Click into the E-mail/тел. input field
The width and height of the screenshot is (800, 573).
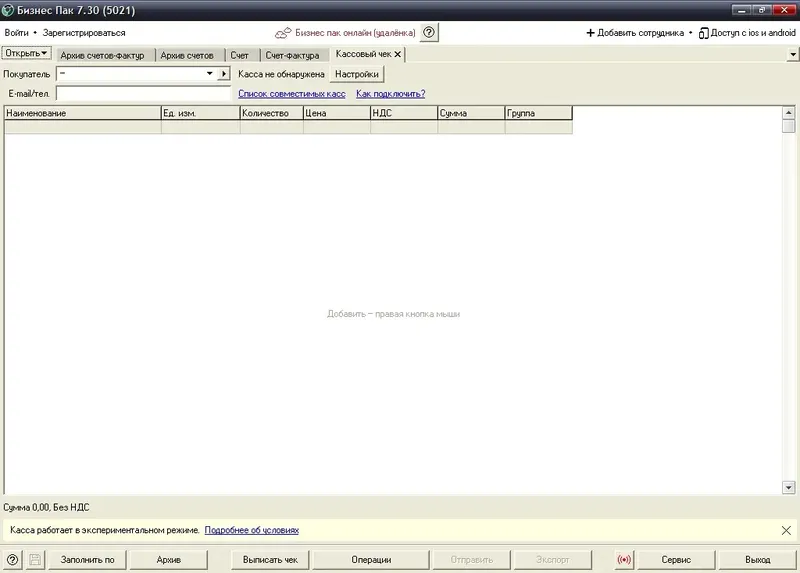pyautogui.click(x=143, y=94)
